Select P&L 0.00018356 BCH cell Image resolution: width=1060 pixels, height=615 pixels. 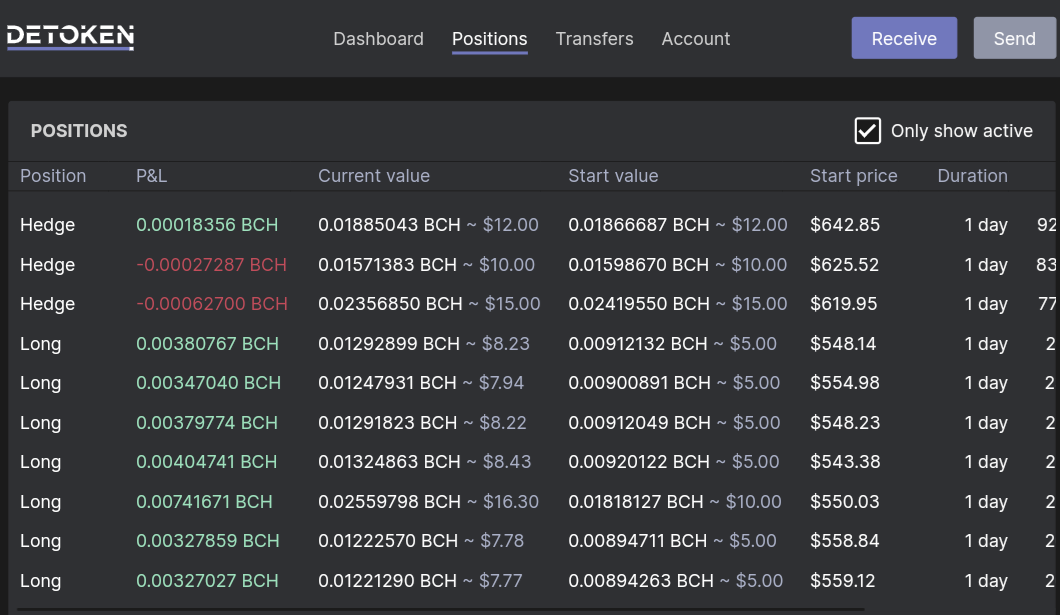(x=207, y=224)
